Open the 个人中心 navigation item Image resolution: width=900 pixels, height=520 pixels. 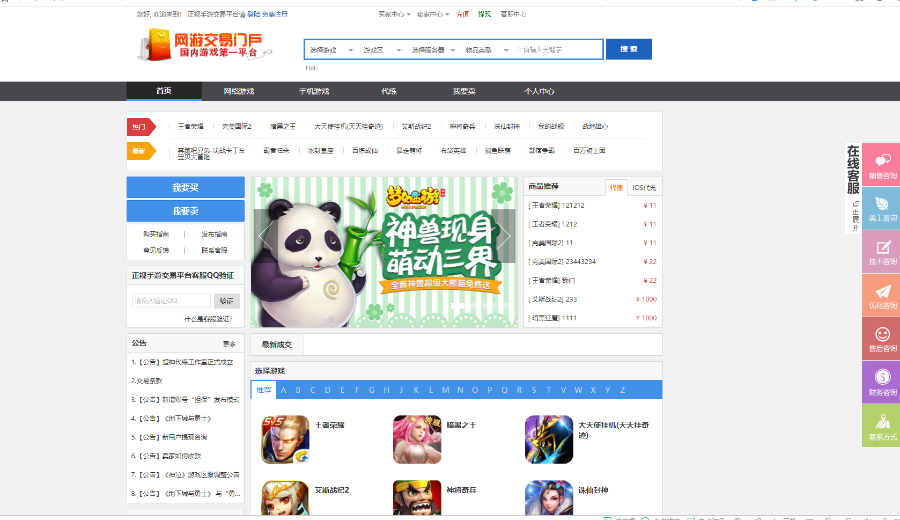538,91
